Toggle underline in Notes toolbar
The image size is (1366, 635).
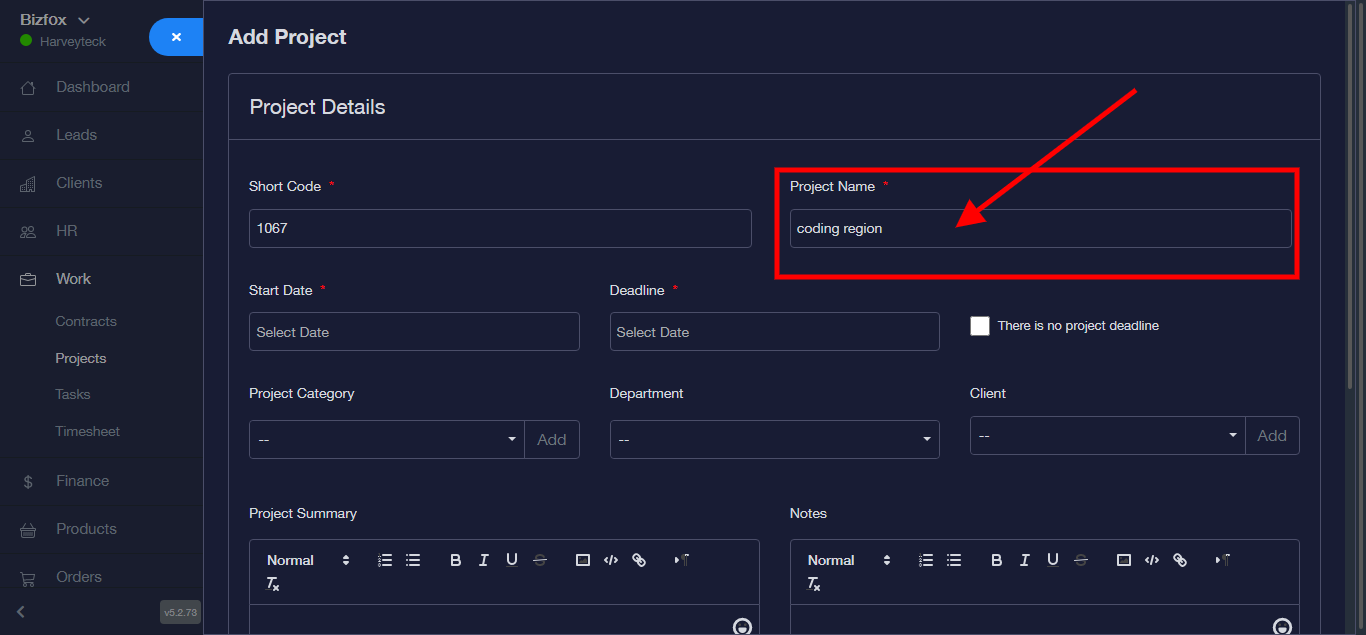(1052, 560)
